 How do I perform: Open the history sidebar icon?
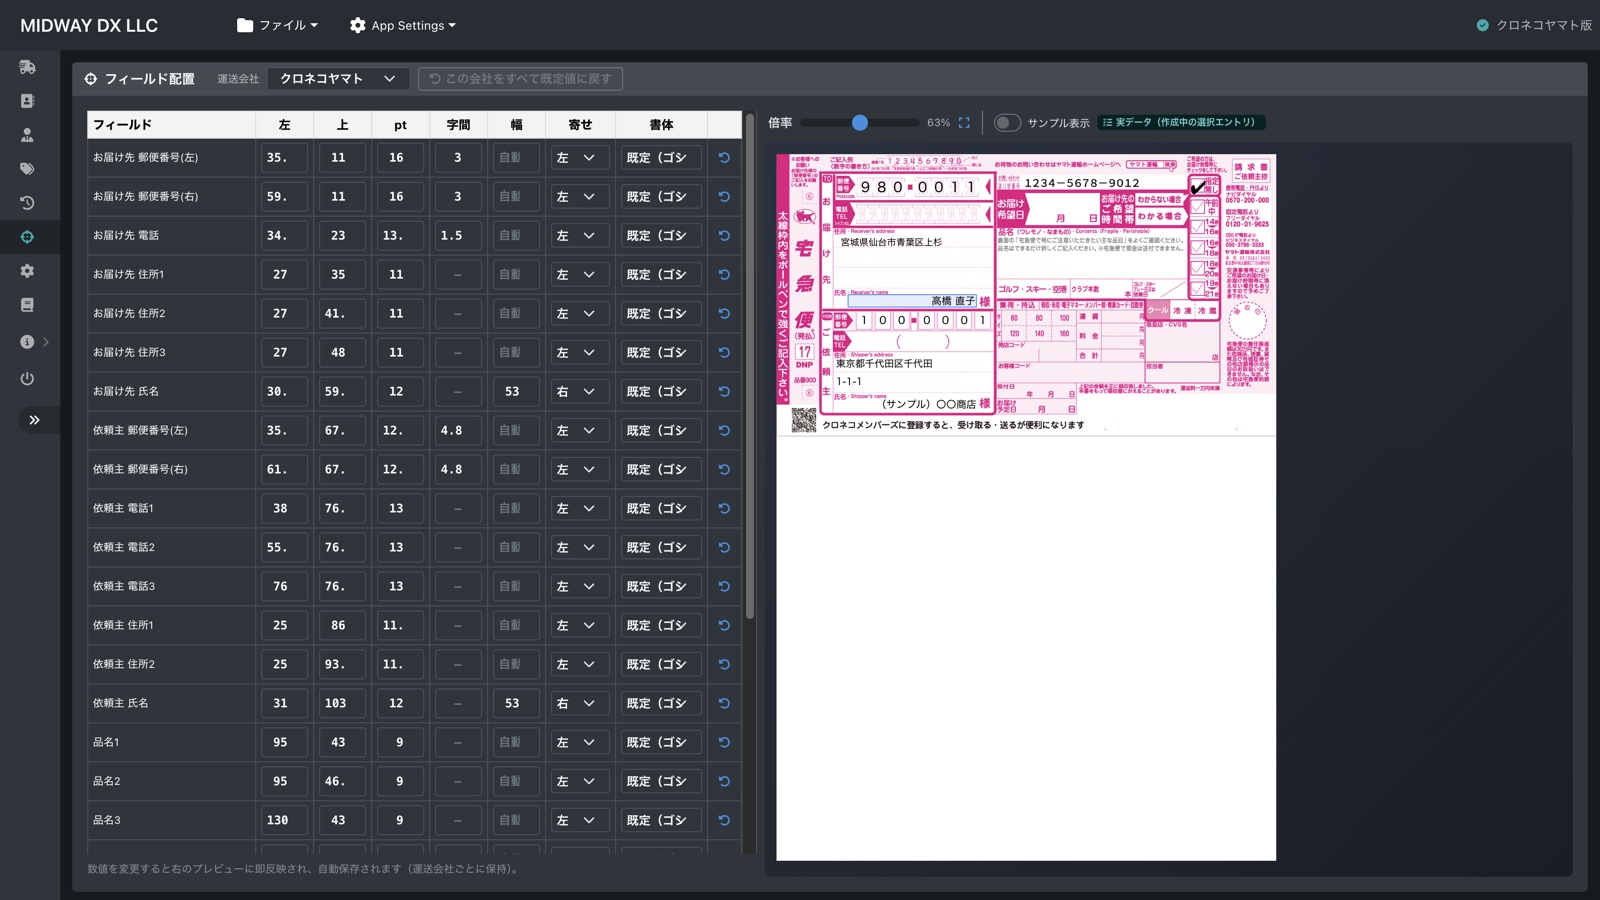(x=27, y=203)
